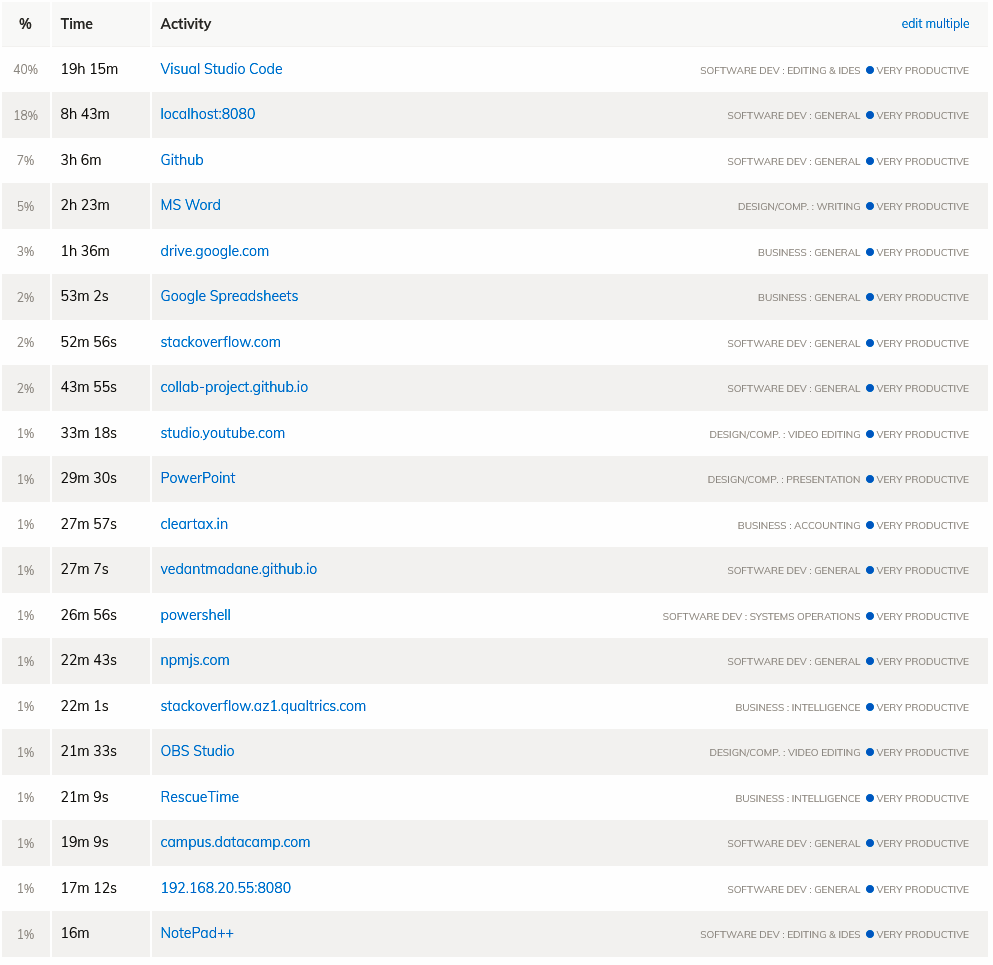Image resolution: width=993 pixels, height=965 pixels.
Task: Open studio.youtube.com activity link
Action: tap(222, 433)
